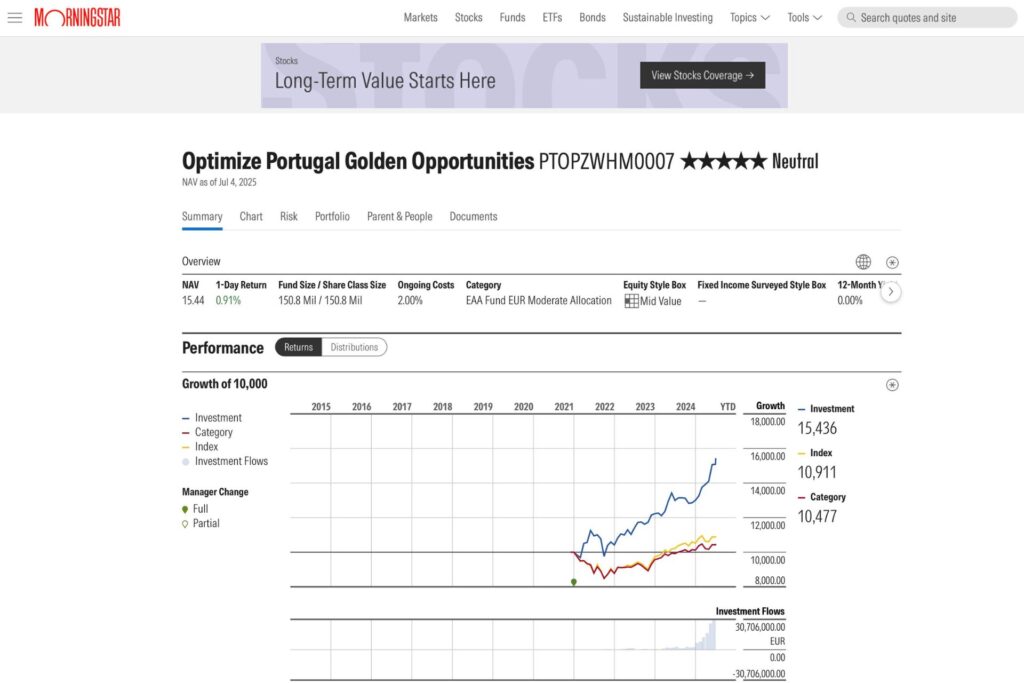Switch to the Returns toggle

[298, 347]
